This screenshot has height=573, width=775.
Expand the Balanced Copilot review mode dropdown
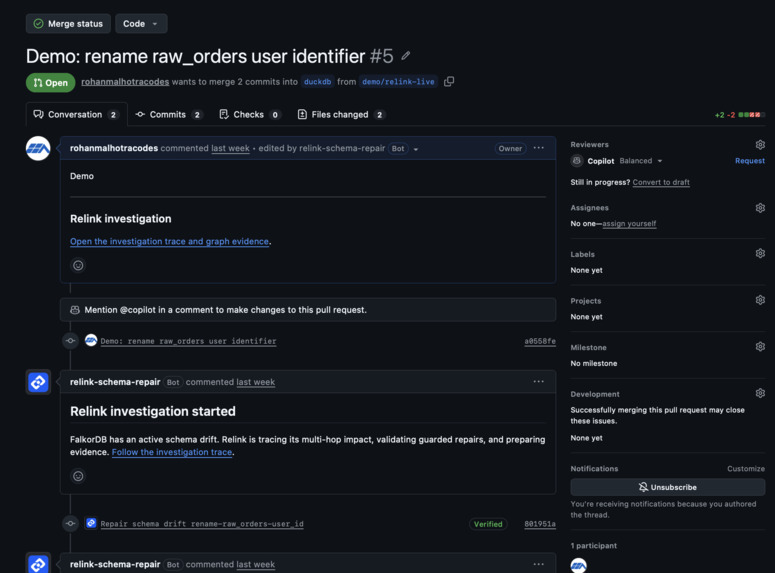pyautogui.click(x=641, y=161)
